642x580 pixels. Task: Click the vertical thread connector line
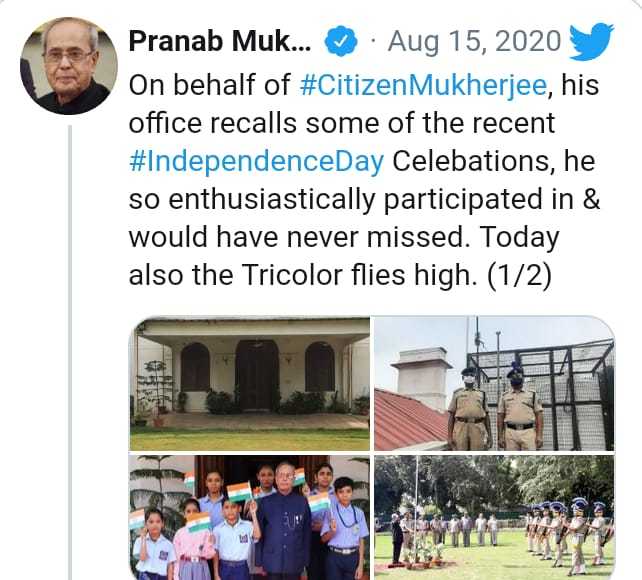click(70, 353)
